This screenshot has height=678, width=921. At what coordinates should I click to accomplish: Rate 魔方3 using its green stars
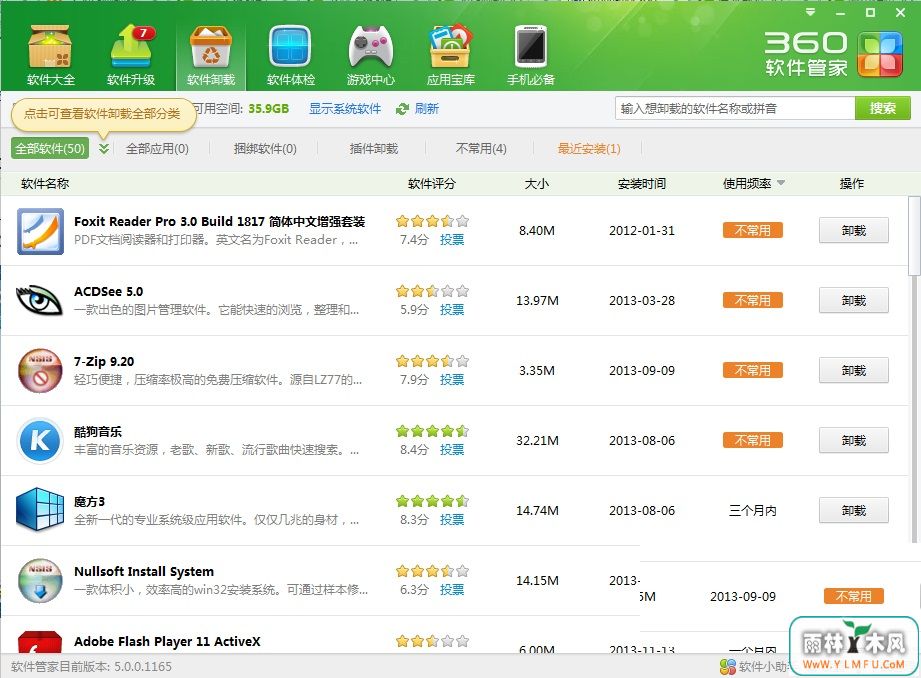432,501
